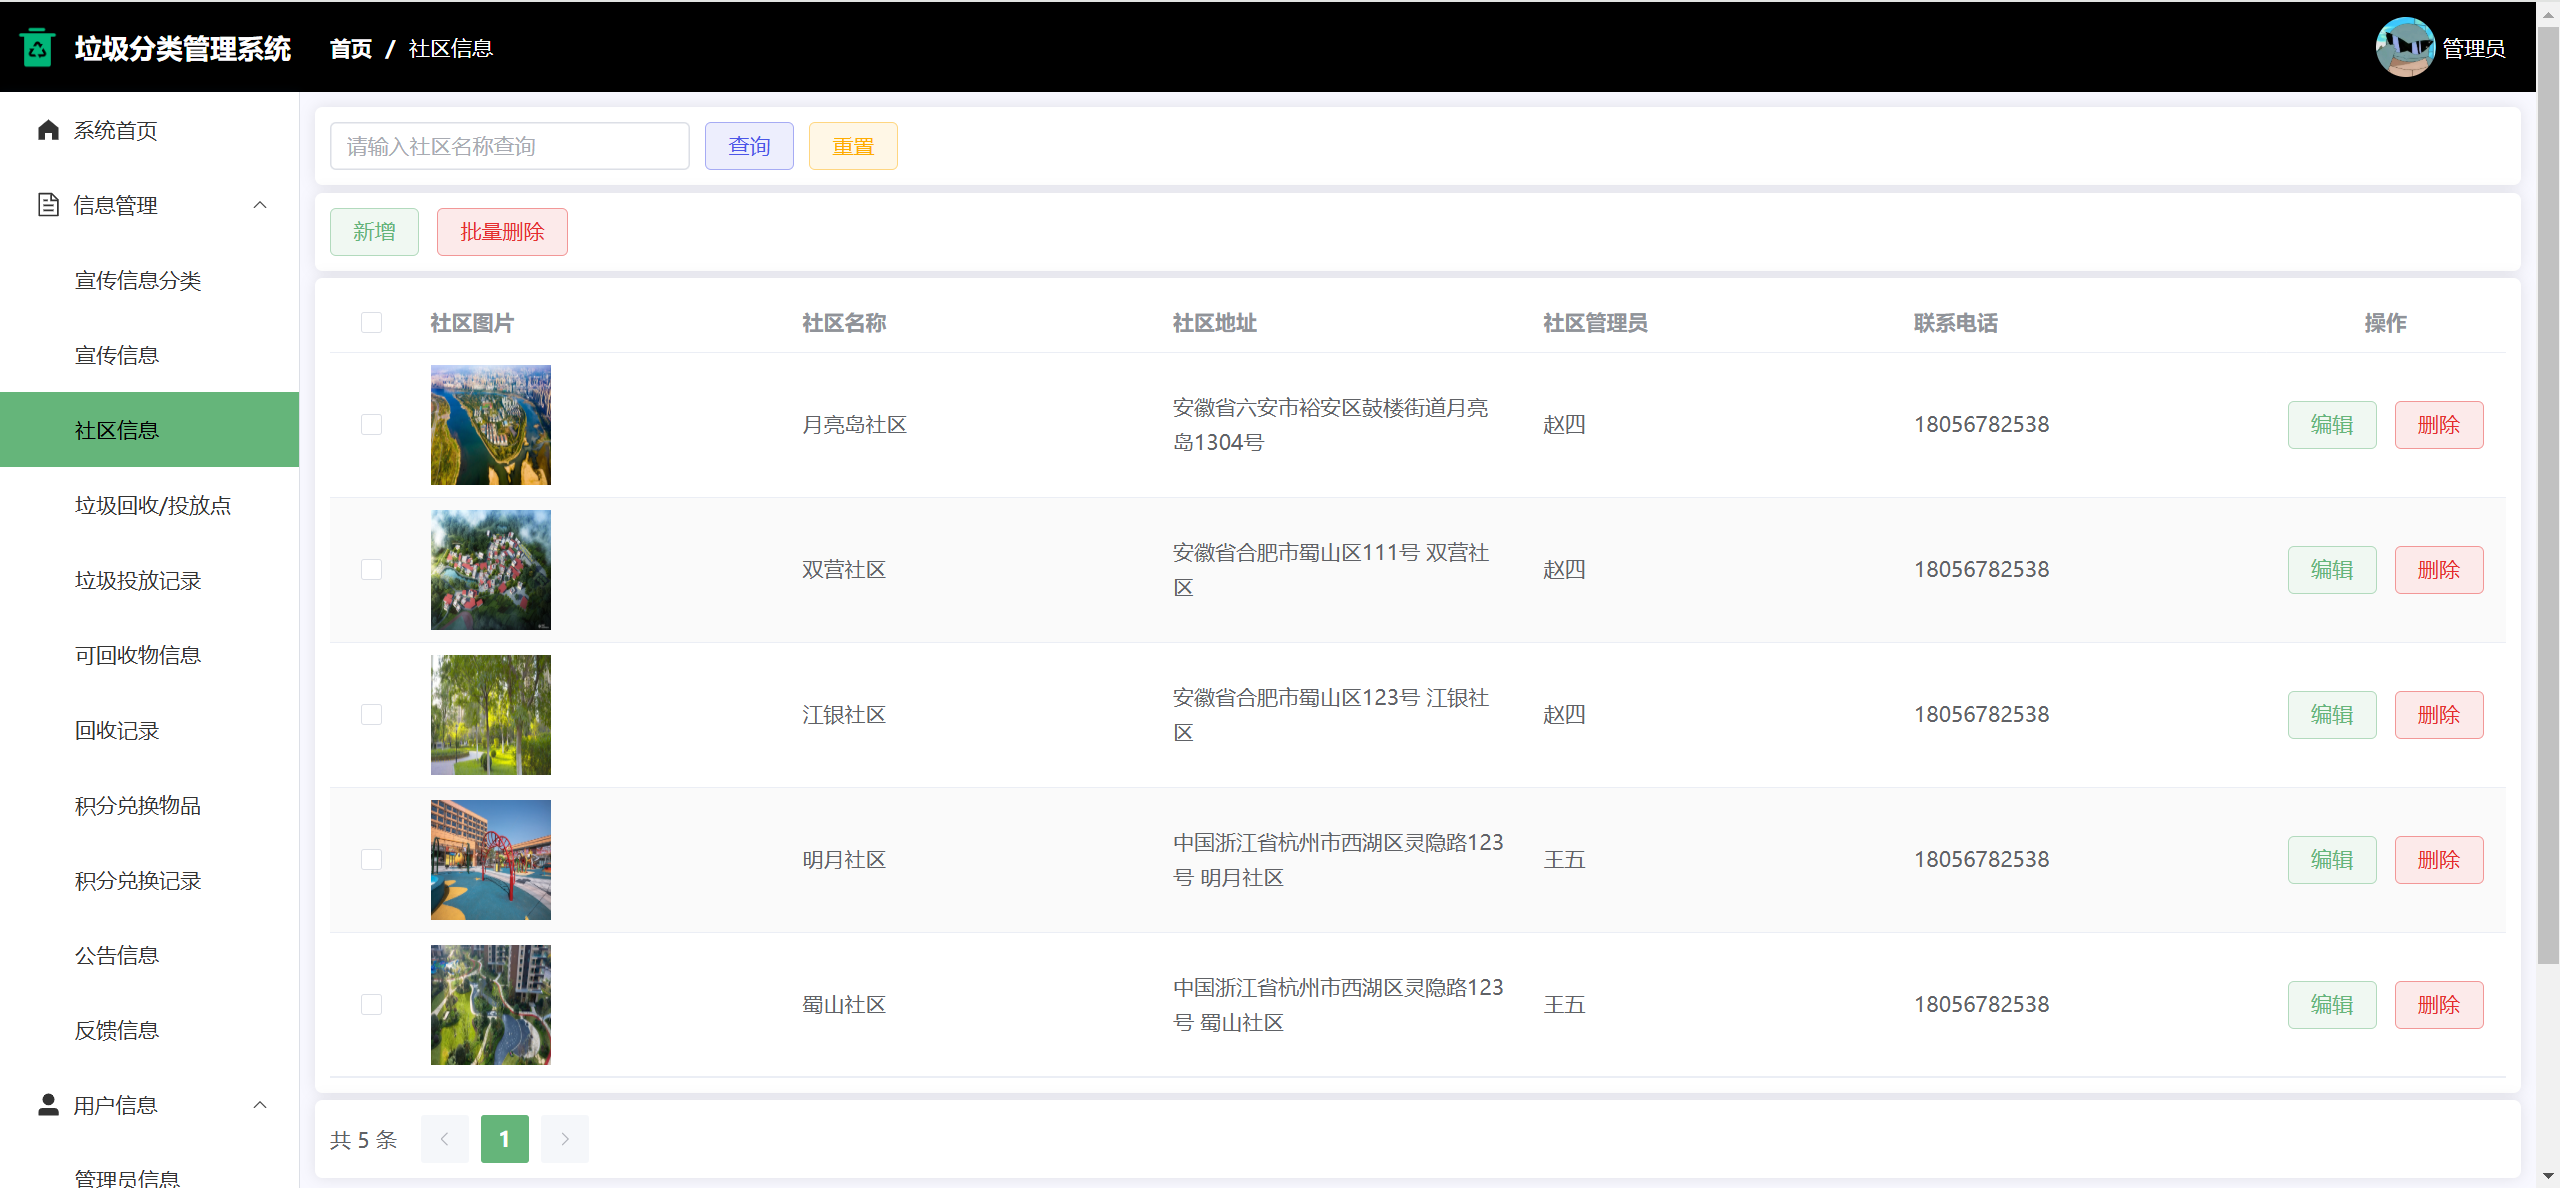Click the administrator avatar image
2560x1188 pixels.
(2404, 47)
